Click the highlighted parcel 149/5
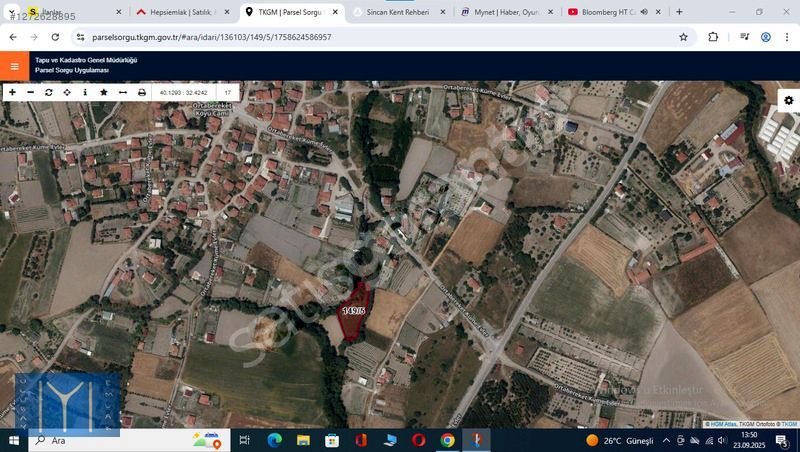Image resolution: width=800 pixels, height=452 pixels. tap(354, 312)
